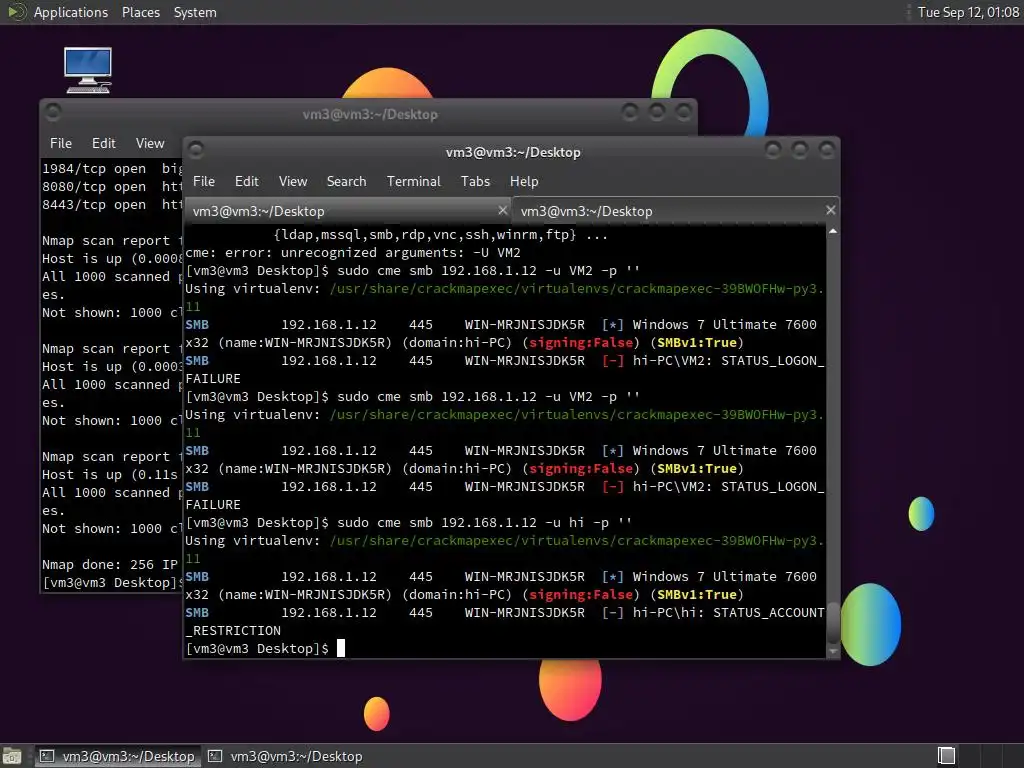Close the first terminal tab
Screen dimensions: 1024x768
tap(502, 210)
